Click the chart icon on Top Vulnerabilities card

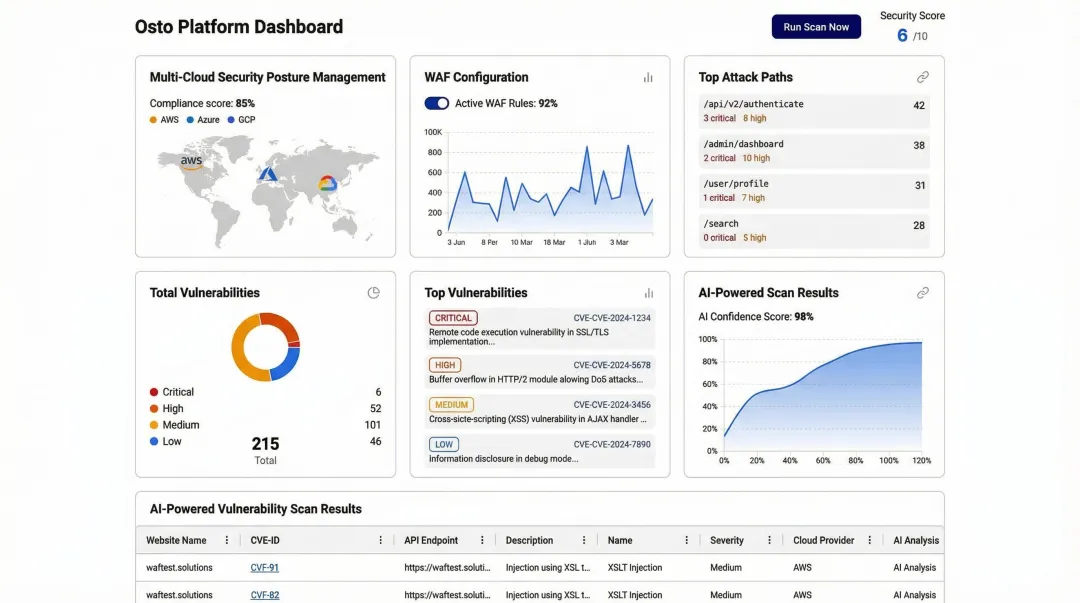click(x=648, y=292)
